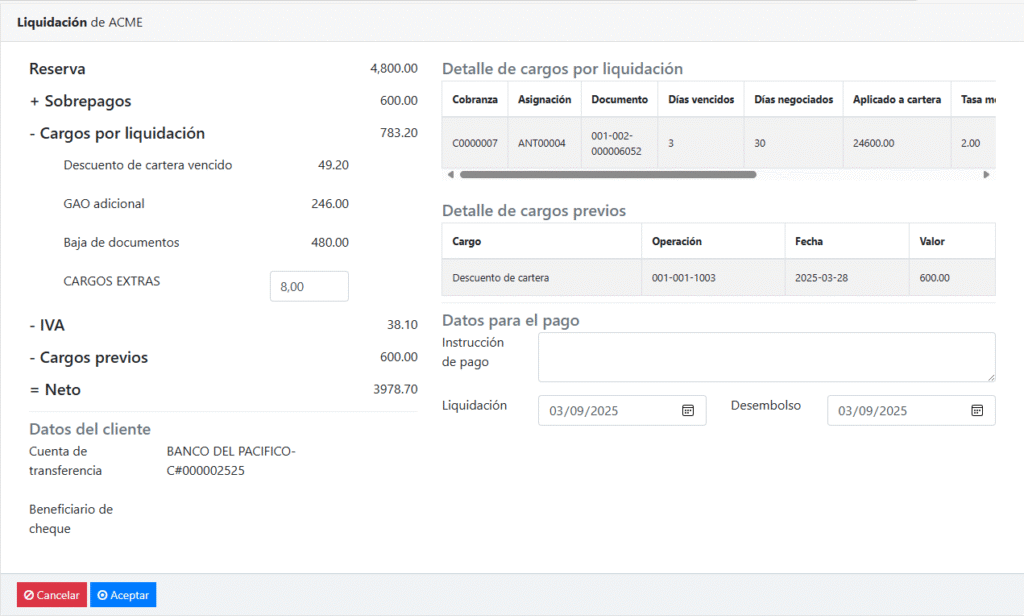Click document number 001-002-000006052 cell
The width and height of the screenshot is (1024, 616).
pos(616,143)
